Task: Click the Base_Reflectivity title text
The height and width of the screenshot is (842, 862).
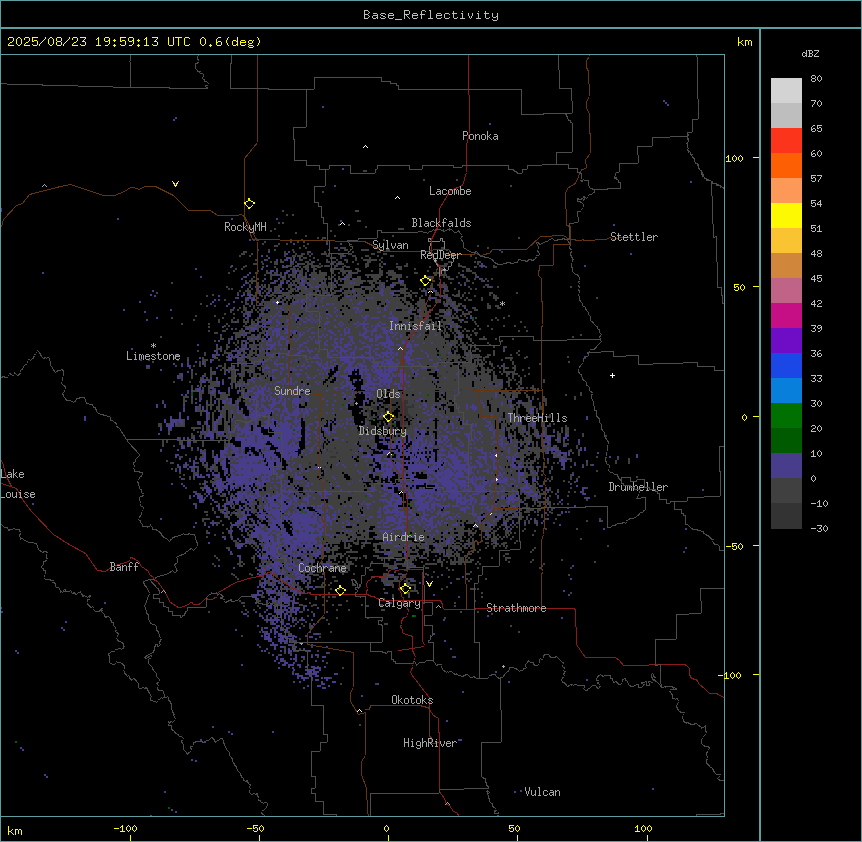Action: pyautogui.click(x=431, y=15)
